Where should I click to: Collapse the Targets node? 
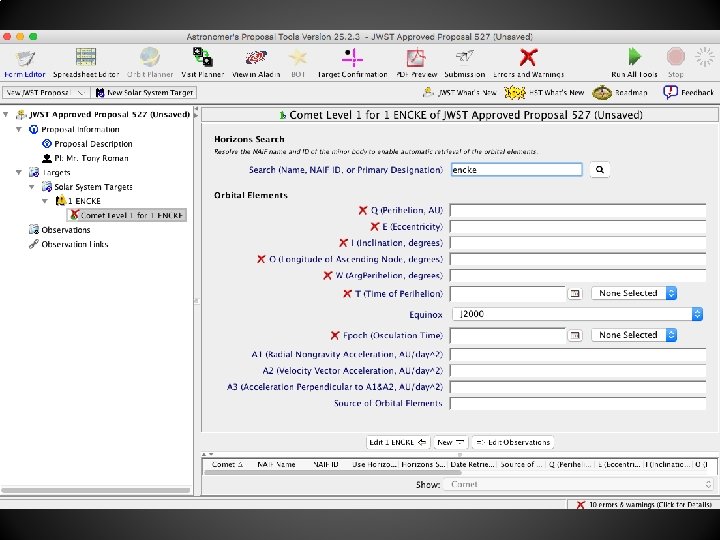[19, 173]
